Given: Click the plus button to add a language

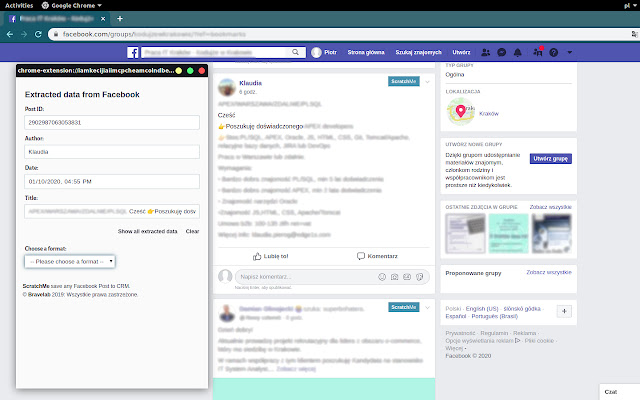Looking at the screenshot, I should click(x=564, y=311).
